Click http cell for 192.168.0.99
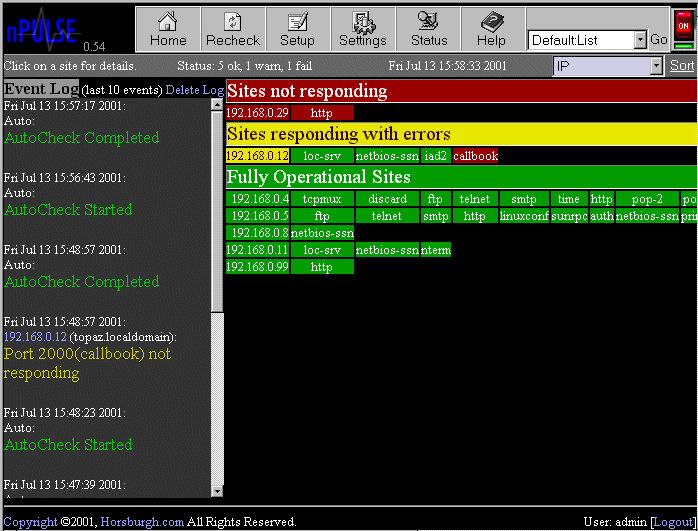 tap(322, 267)
